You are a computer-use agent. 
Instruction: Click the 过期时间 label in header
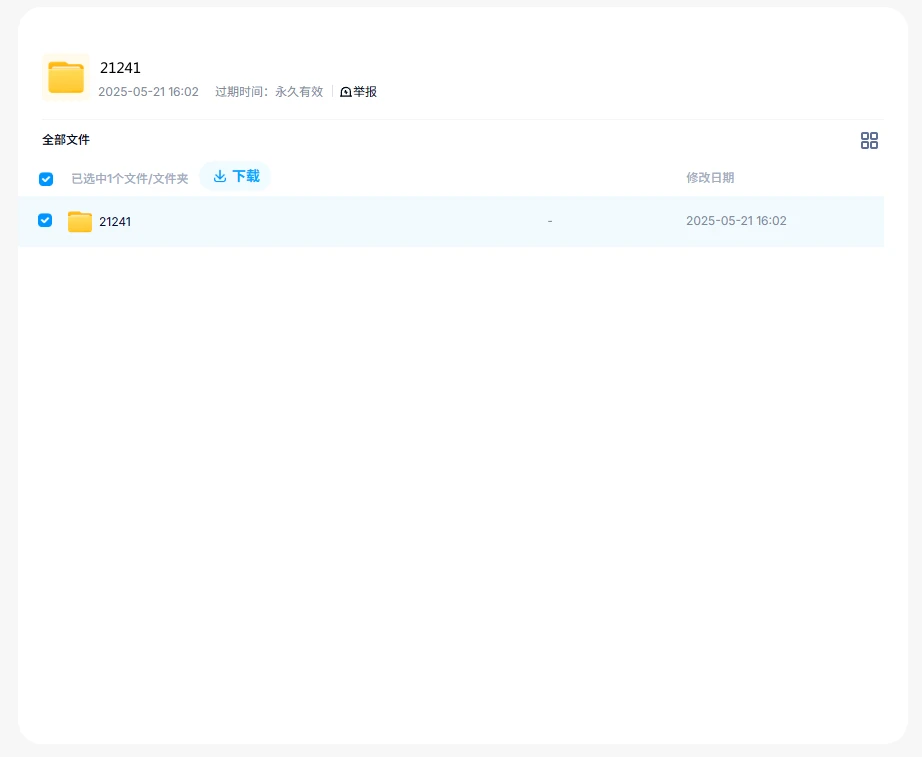[x=240, y=92]
